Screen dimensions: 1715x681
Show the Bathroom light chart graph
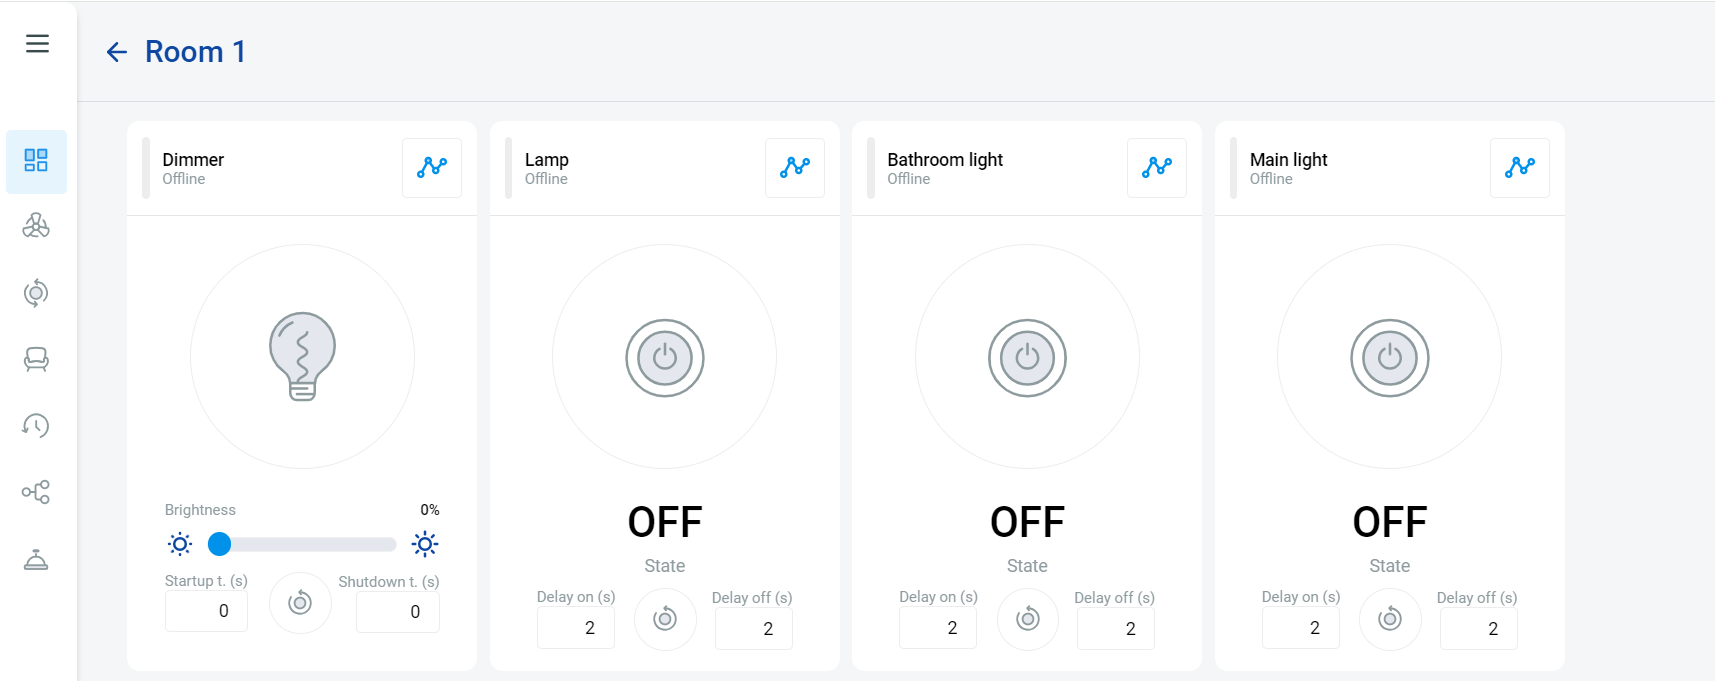(1157, 167)
